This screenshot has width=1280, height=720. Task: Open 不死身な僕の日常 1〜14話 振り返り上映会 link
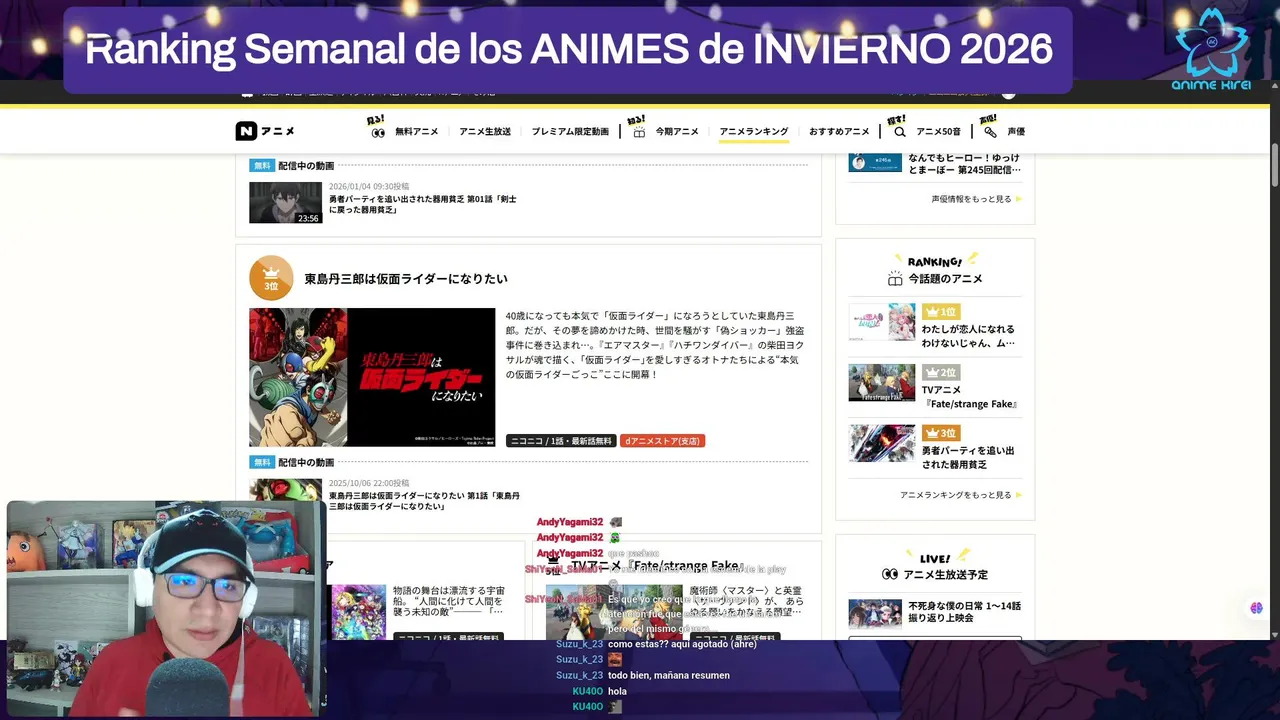coord(964,612)
